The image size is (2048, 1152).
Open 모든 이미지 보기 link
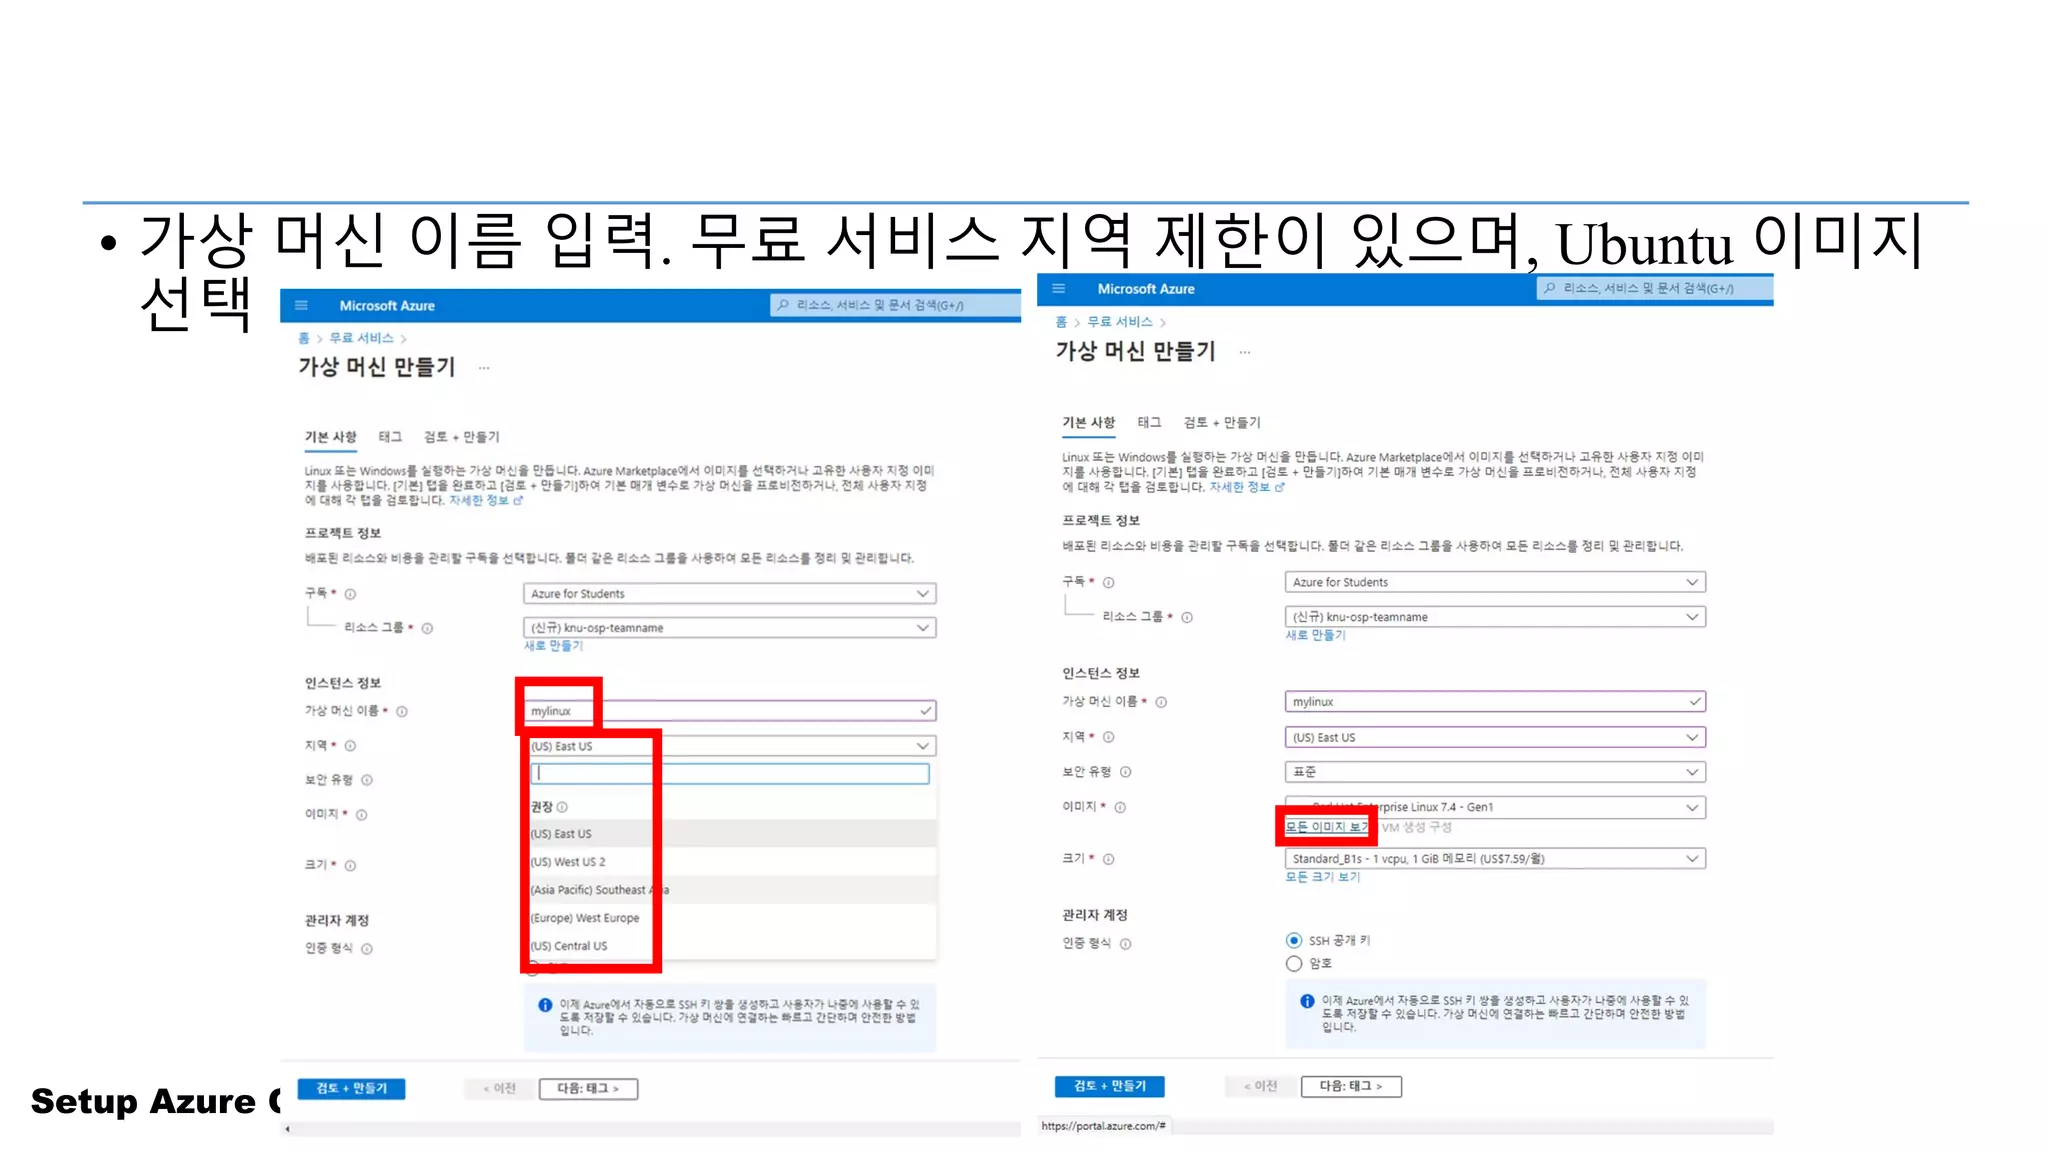(1327, 827)
